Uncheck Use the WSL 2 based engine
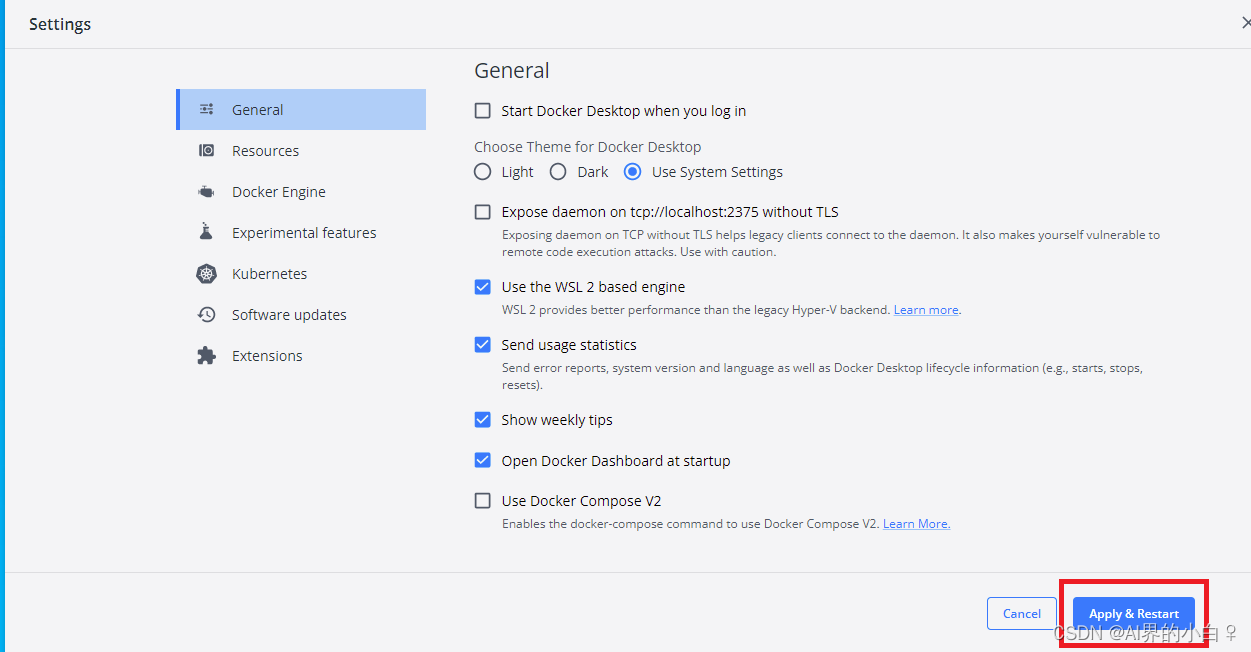 click(x=483, y=287)
